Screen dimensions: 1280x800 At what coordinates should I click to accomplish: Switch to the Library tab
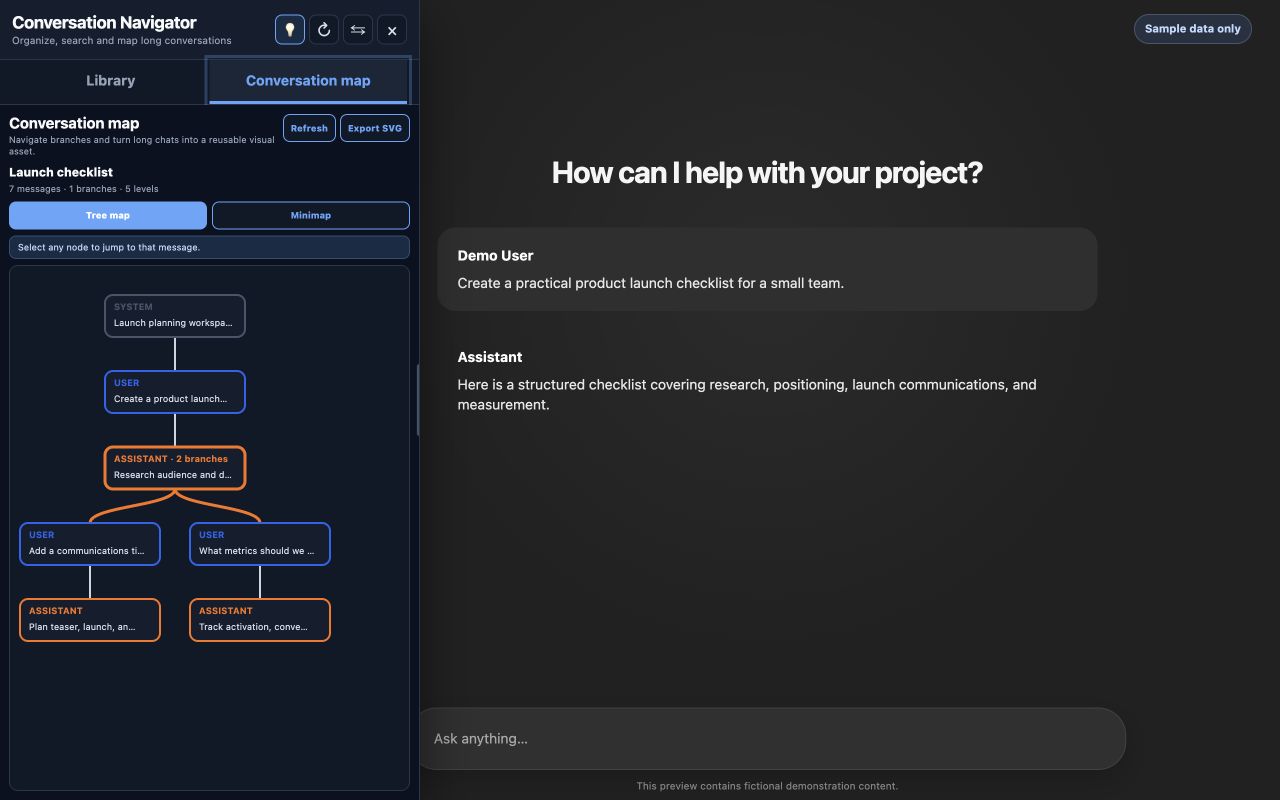(110, 81)
